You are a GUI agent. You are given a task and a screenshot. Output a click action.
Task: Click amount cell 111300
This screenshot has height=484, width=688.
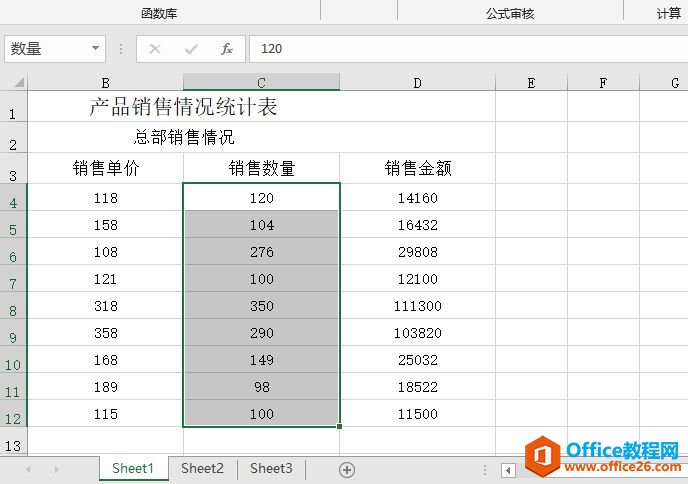[x=417, y=305]
